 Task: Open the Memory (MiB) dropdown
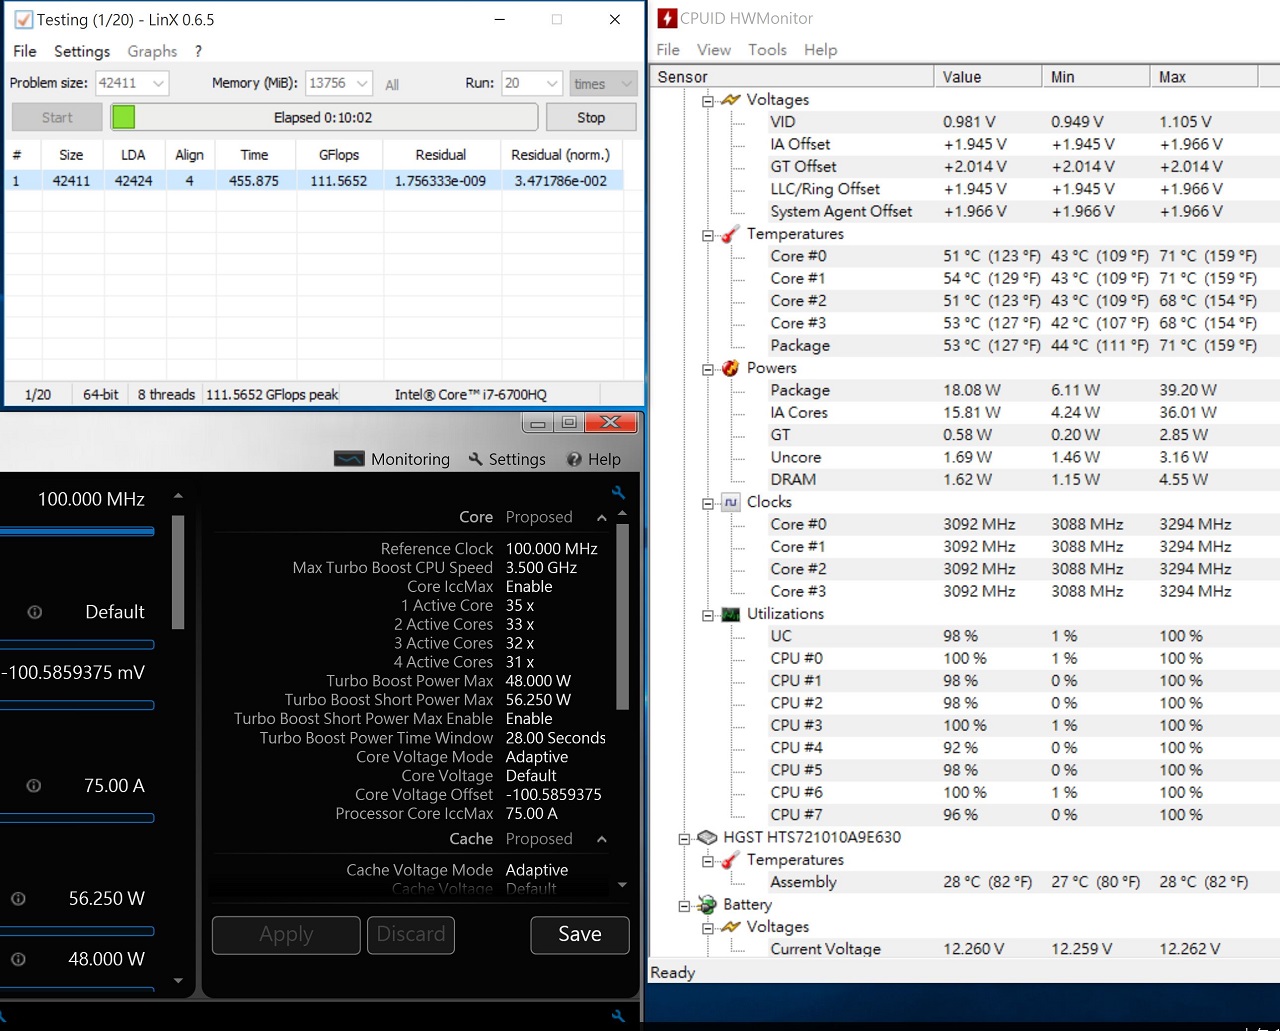pyautogui.click(x=362, y=84)
